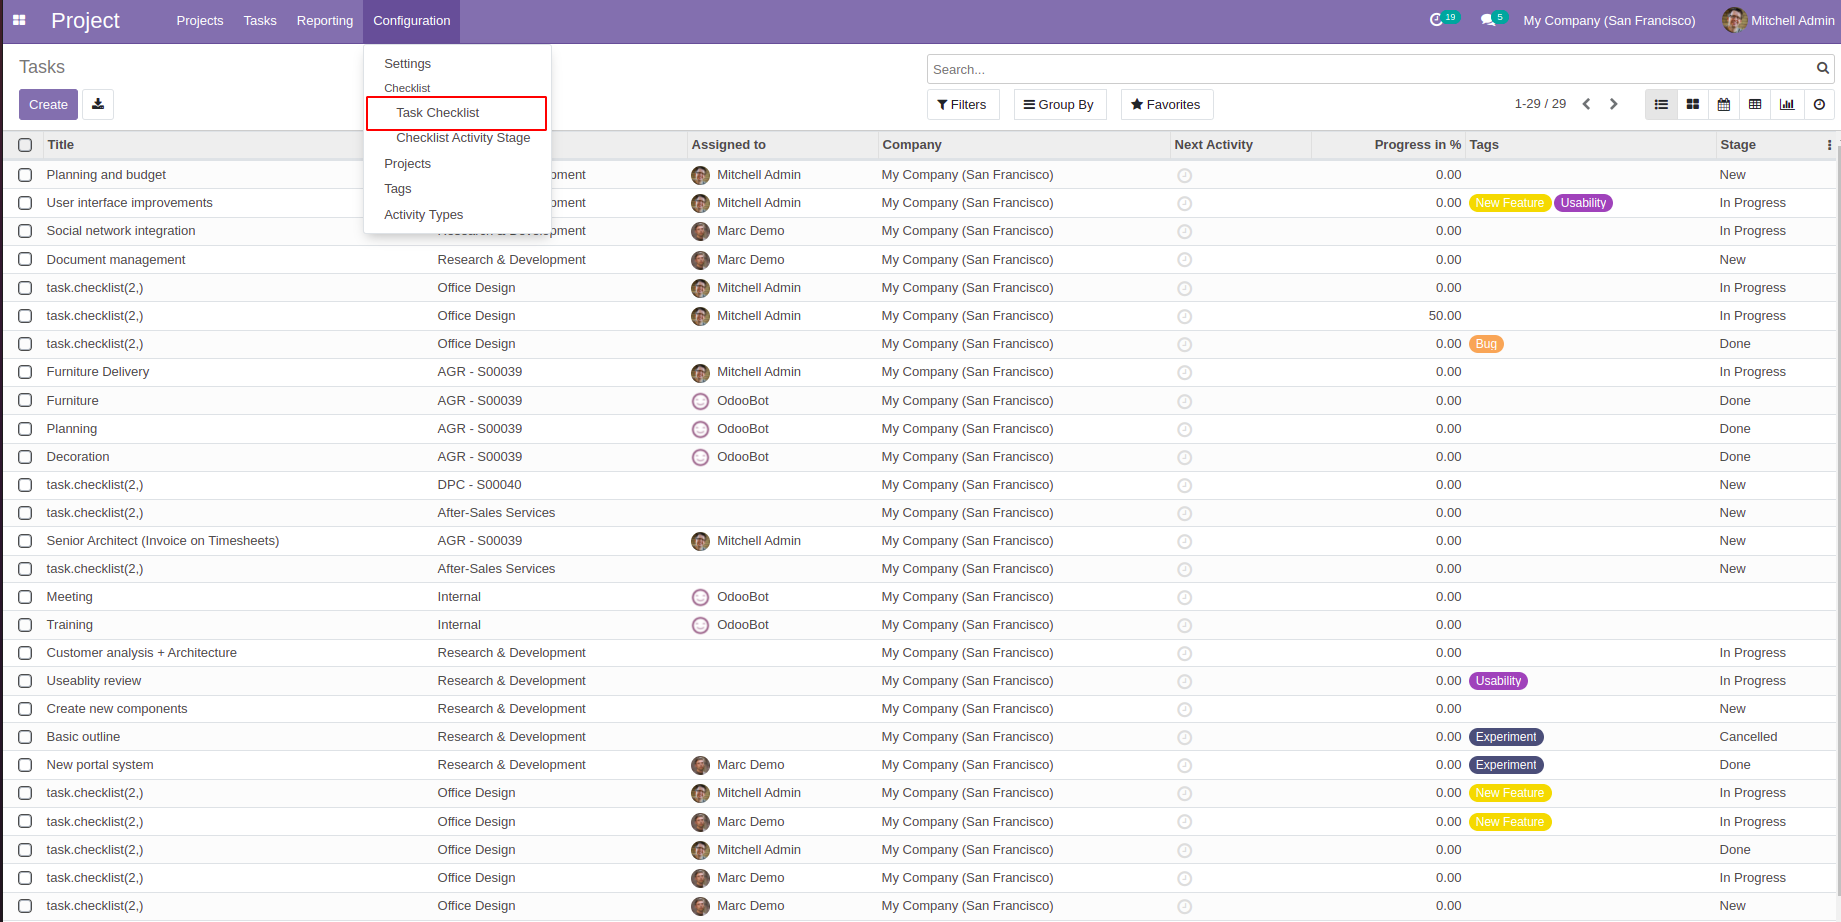Select the Basic outline row checkbox
Viewport: 1841px width, 922px height.
(x=25, y=737)
